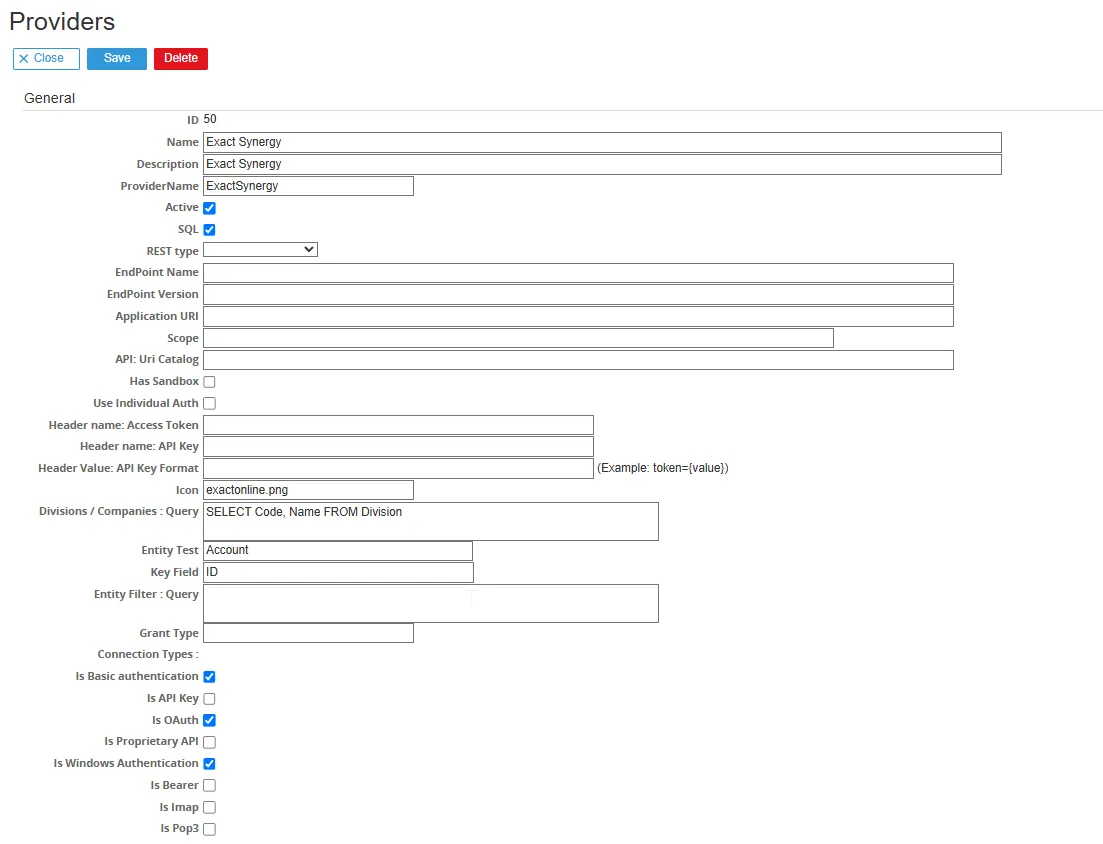The height and width of the screenshot is (844, 1103).
Task: Tick the Is Proprietary API checkbox
Action: (210, 742)
